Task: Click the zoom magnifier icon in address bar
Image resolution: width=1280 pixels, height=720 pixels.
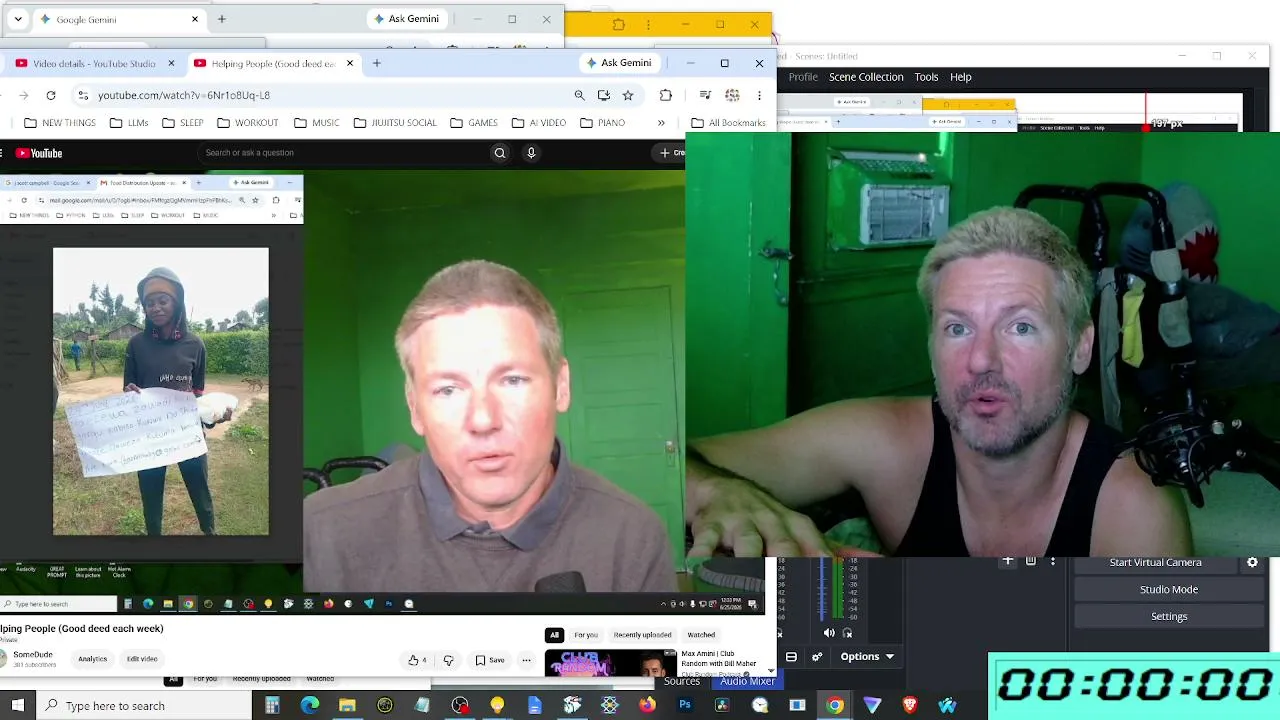Action: tap(579, 95)
